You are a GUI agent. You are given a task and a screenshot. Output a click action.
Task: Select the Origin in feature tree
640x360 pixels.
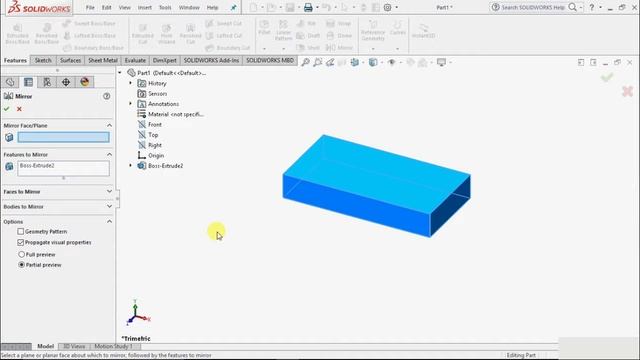click(x=156, y=156)
